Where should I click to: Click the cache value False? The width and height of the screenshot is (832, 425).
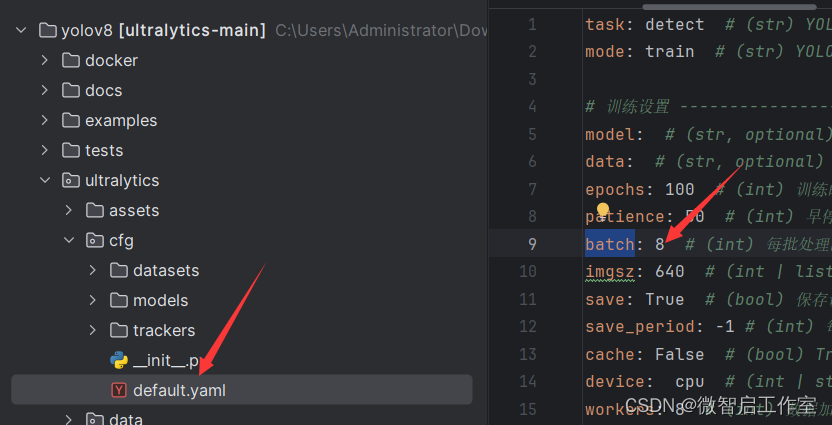point(680,354)
